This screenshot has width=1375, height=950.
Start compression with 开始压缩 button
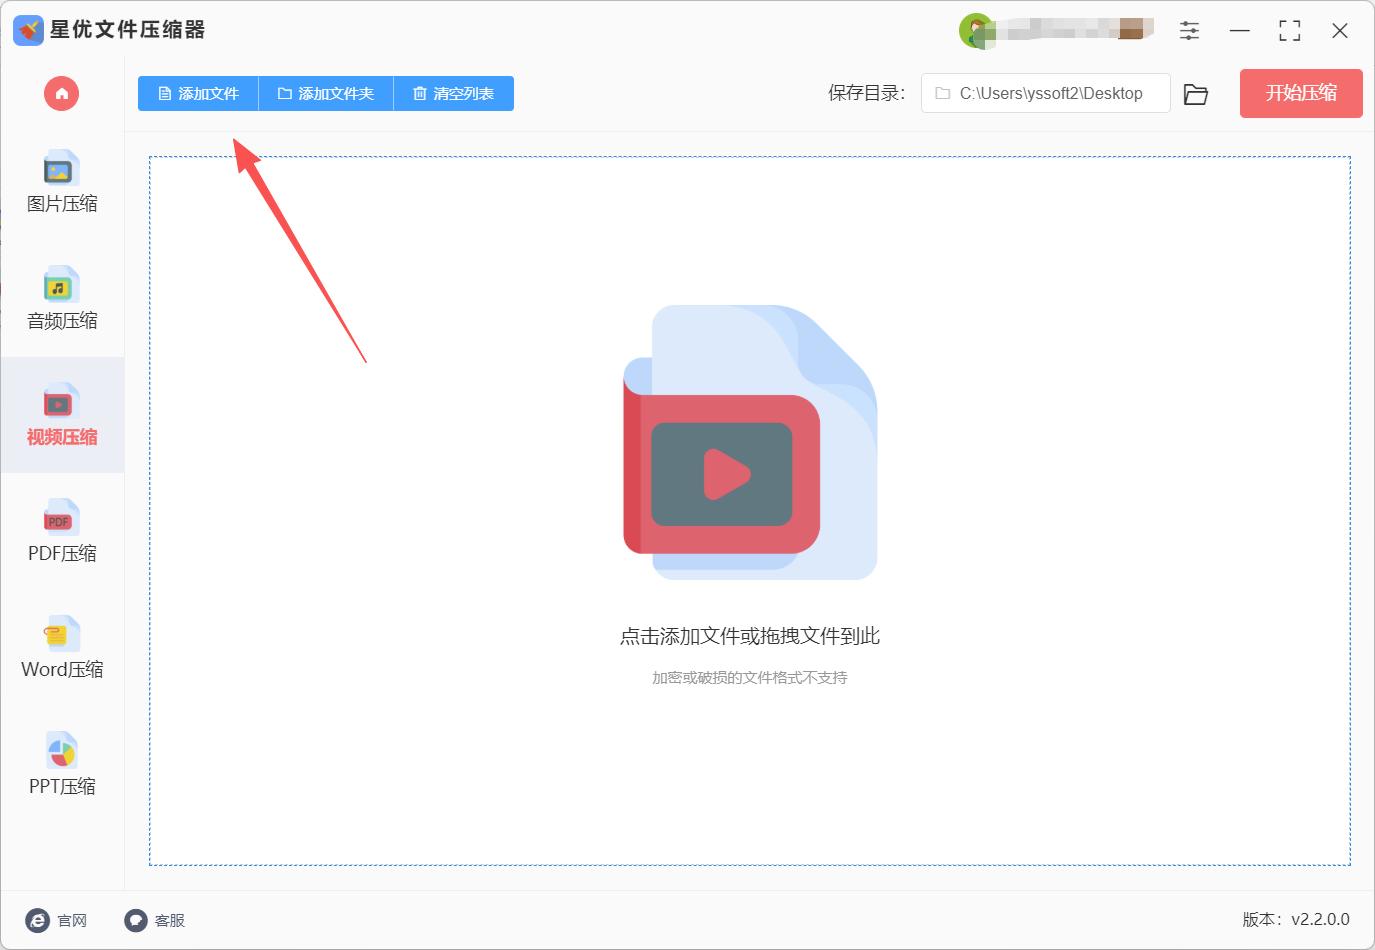[x=1300, y=93]
